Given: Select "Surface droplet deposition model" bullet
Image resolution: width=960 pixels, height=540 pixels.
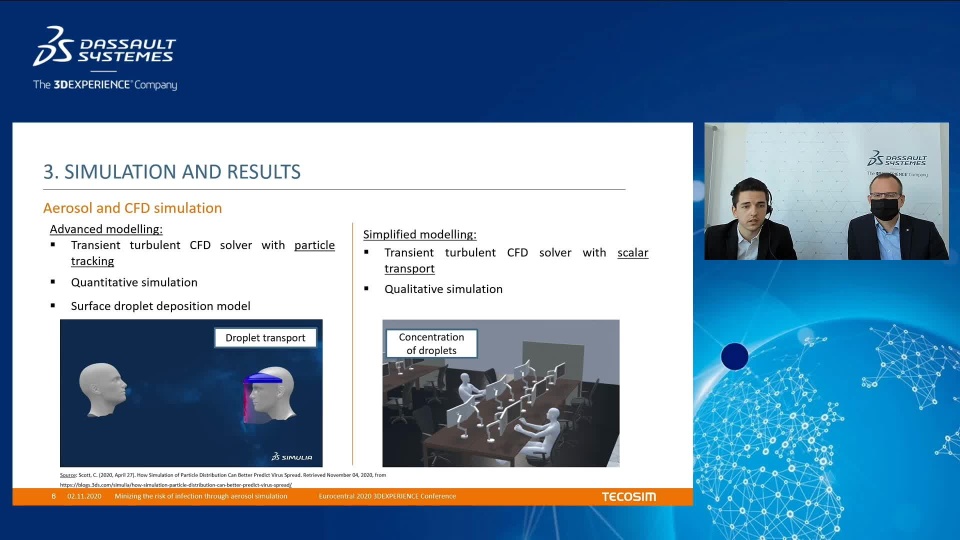Looking at the screenshot, I should pyautogui.click(x=160, y=306).
